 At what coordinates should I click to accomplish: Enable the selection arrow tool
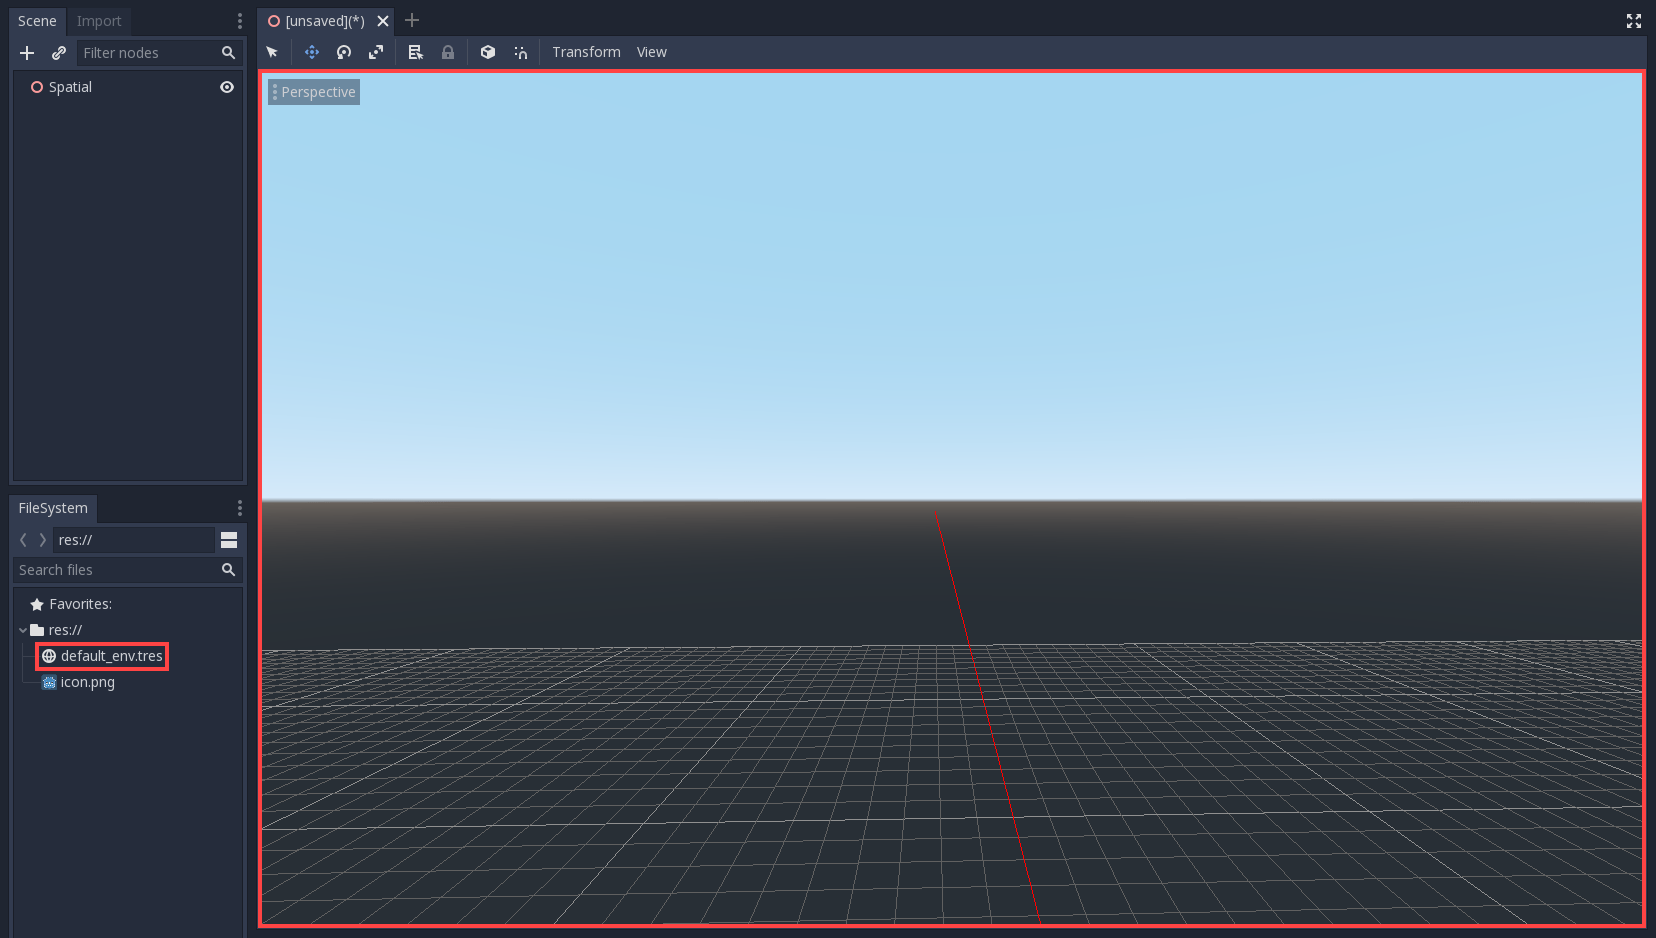coord(272,52)
